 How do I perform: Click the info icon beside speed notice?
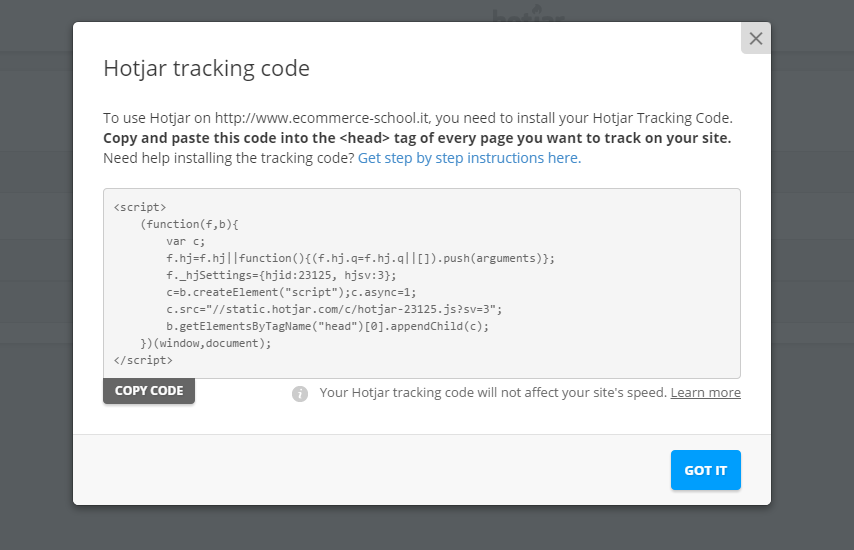tap(300, 393)
